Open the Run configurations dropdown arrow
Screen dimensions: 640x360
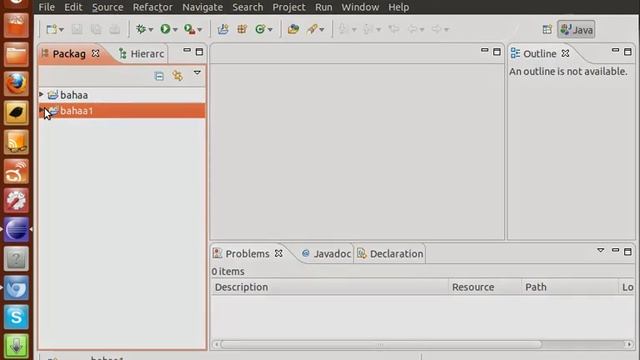click(x=175, y=30)
